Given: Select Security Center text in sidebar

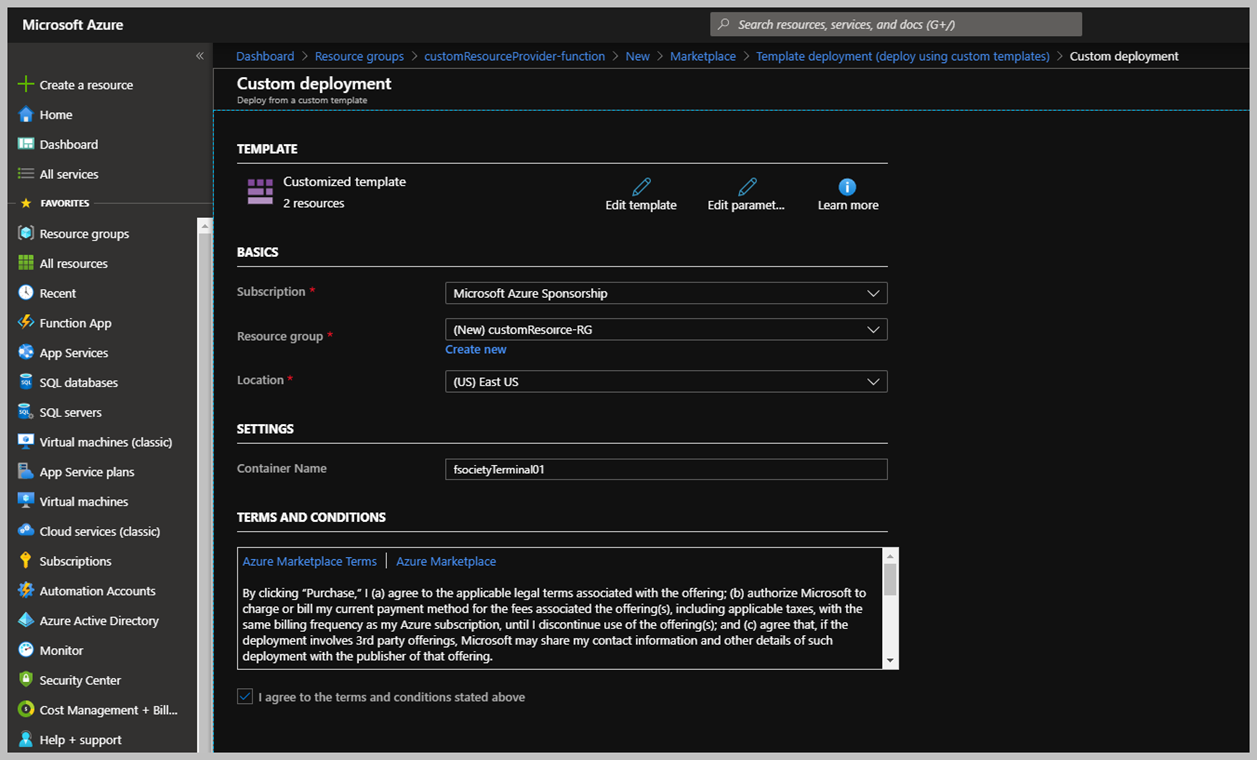Looking at the screenshot, I should (x=80, y=680).
